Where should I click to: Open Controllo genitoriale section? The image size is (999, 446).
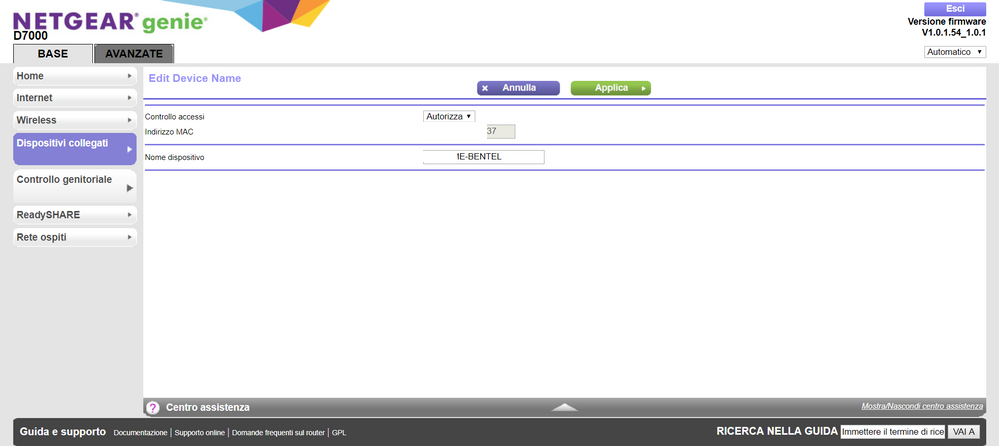74,184
